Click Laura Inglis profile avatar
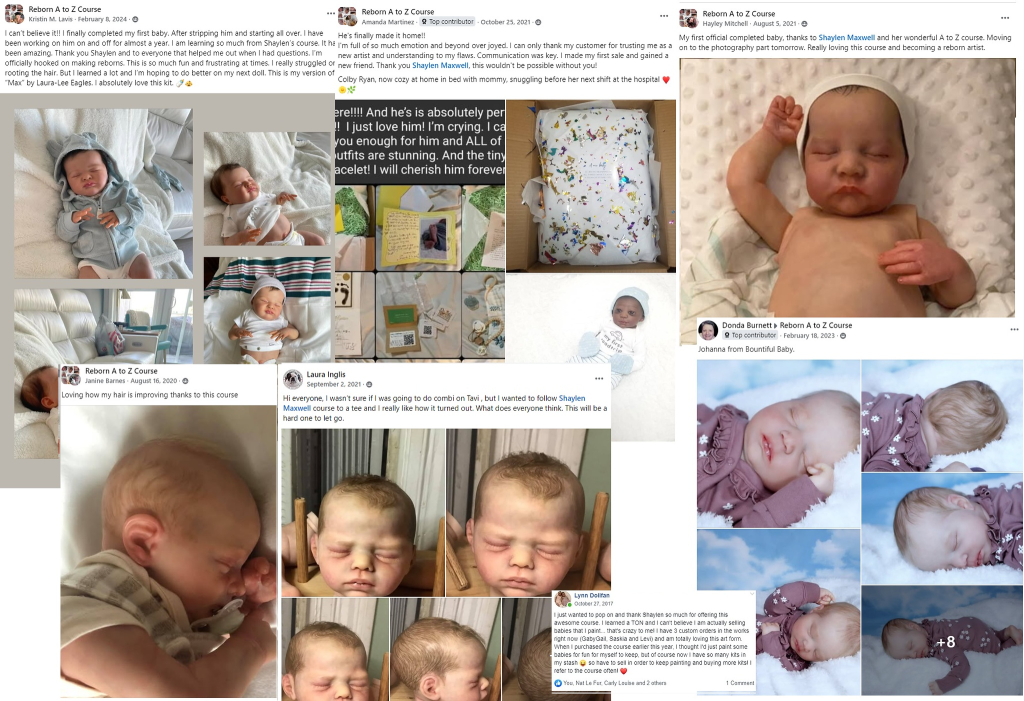The height and width of the screenshot is (701, 1024). point(293,379)
